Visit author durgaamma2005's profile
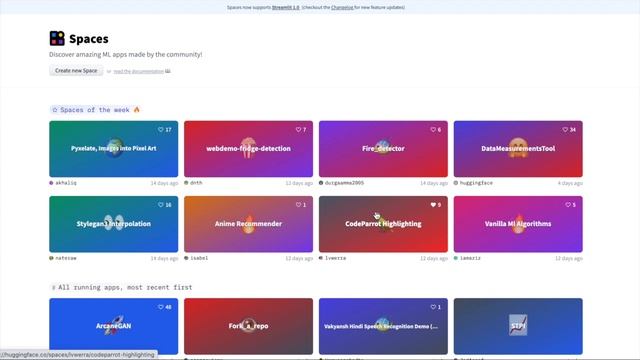 pos(344,183)
